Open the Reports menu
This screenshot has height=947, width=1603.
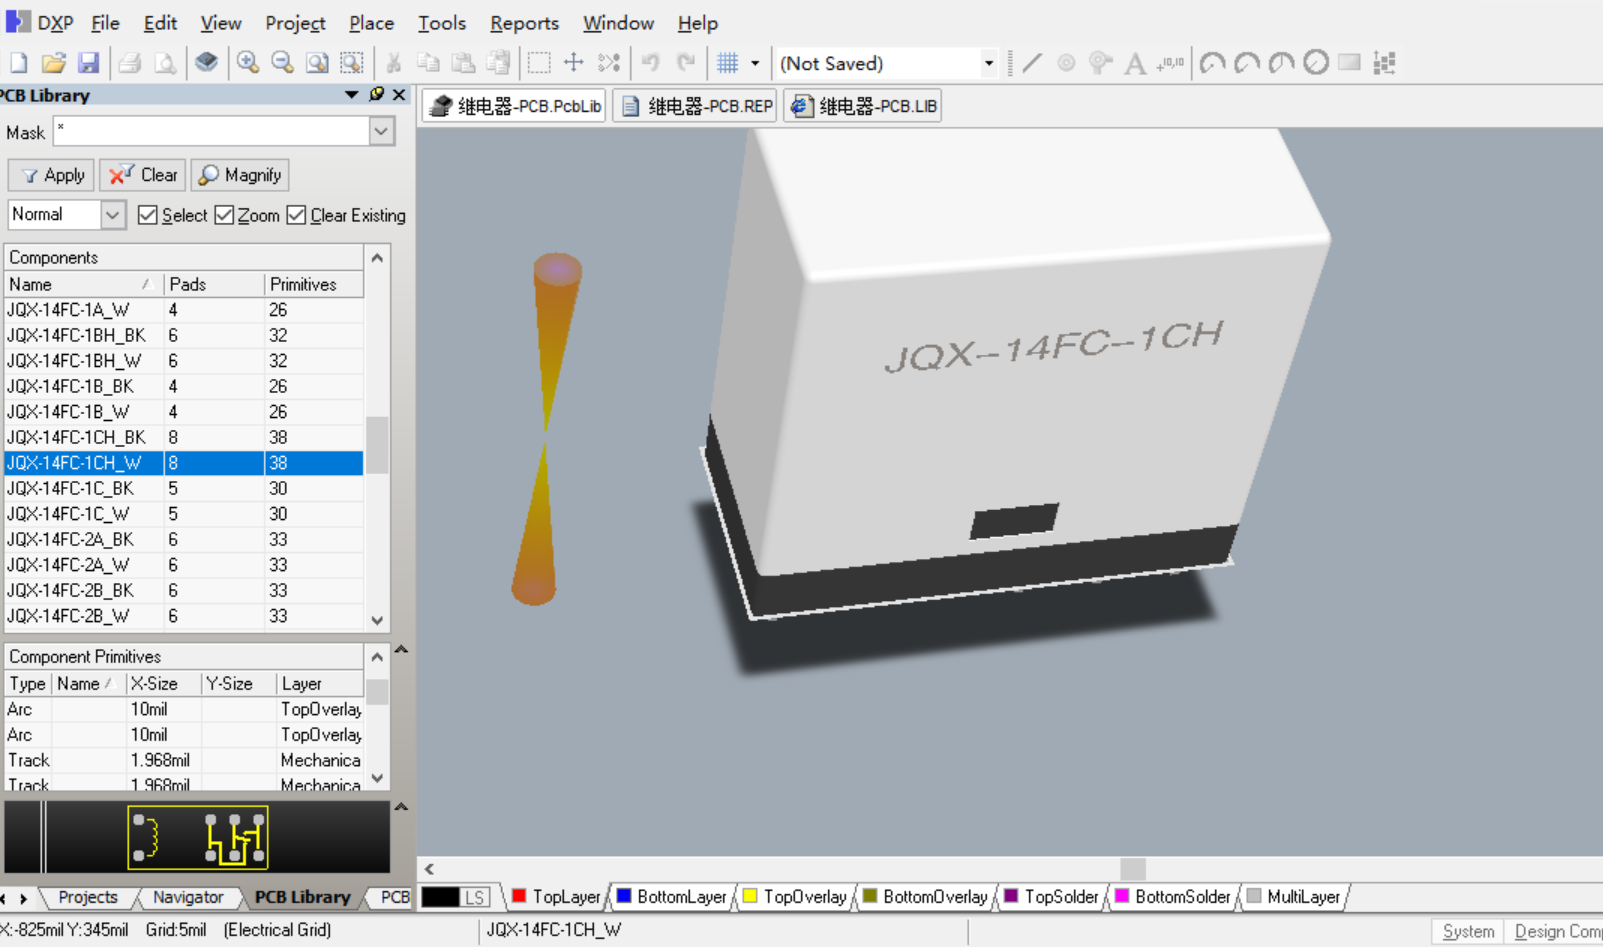coord(524,22)
